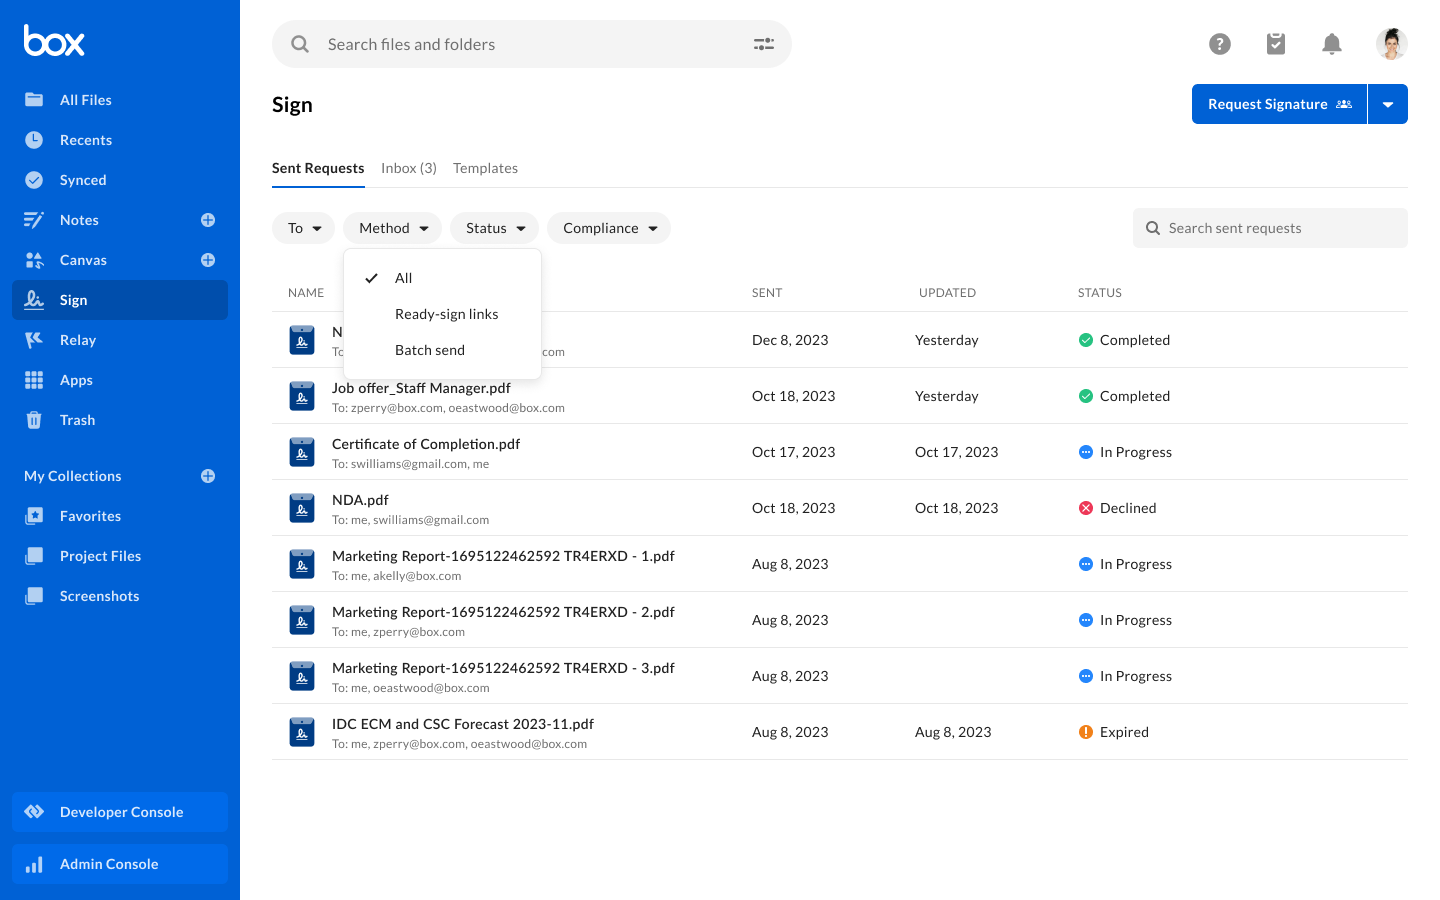Add a new collection with plus icon
The width and height of the screenshot is (1440, 900).
[208, 476]
